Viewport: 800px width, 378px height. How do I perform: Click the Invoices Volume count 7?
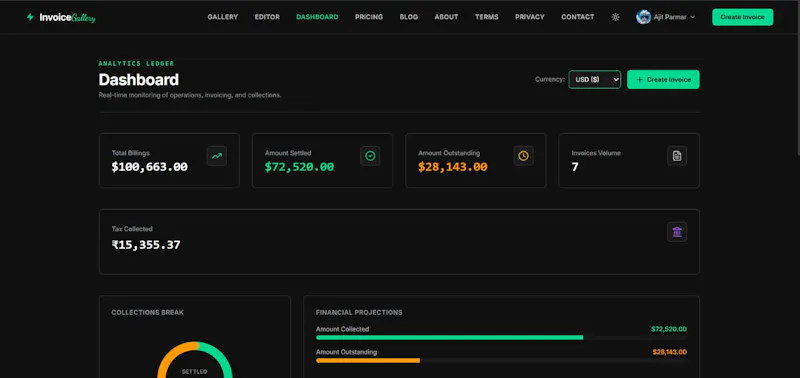575,167
